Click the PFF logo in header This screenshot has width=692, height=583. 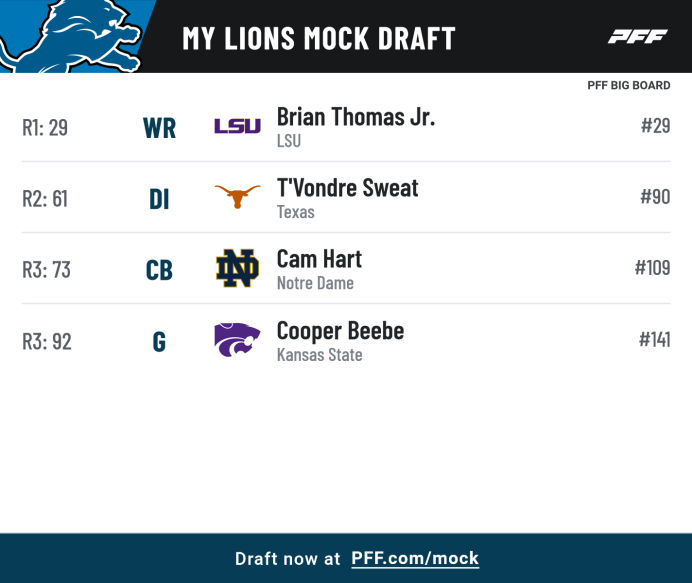[x=638, y=37]
